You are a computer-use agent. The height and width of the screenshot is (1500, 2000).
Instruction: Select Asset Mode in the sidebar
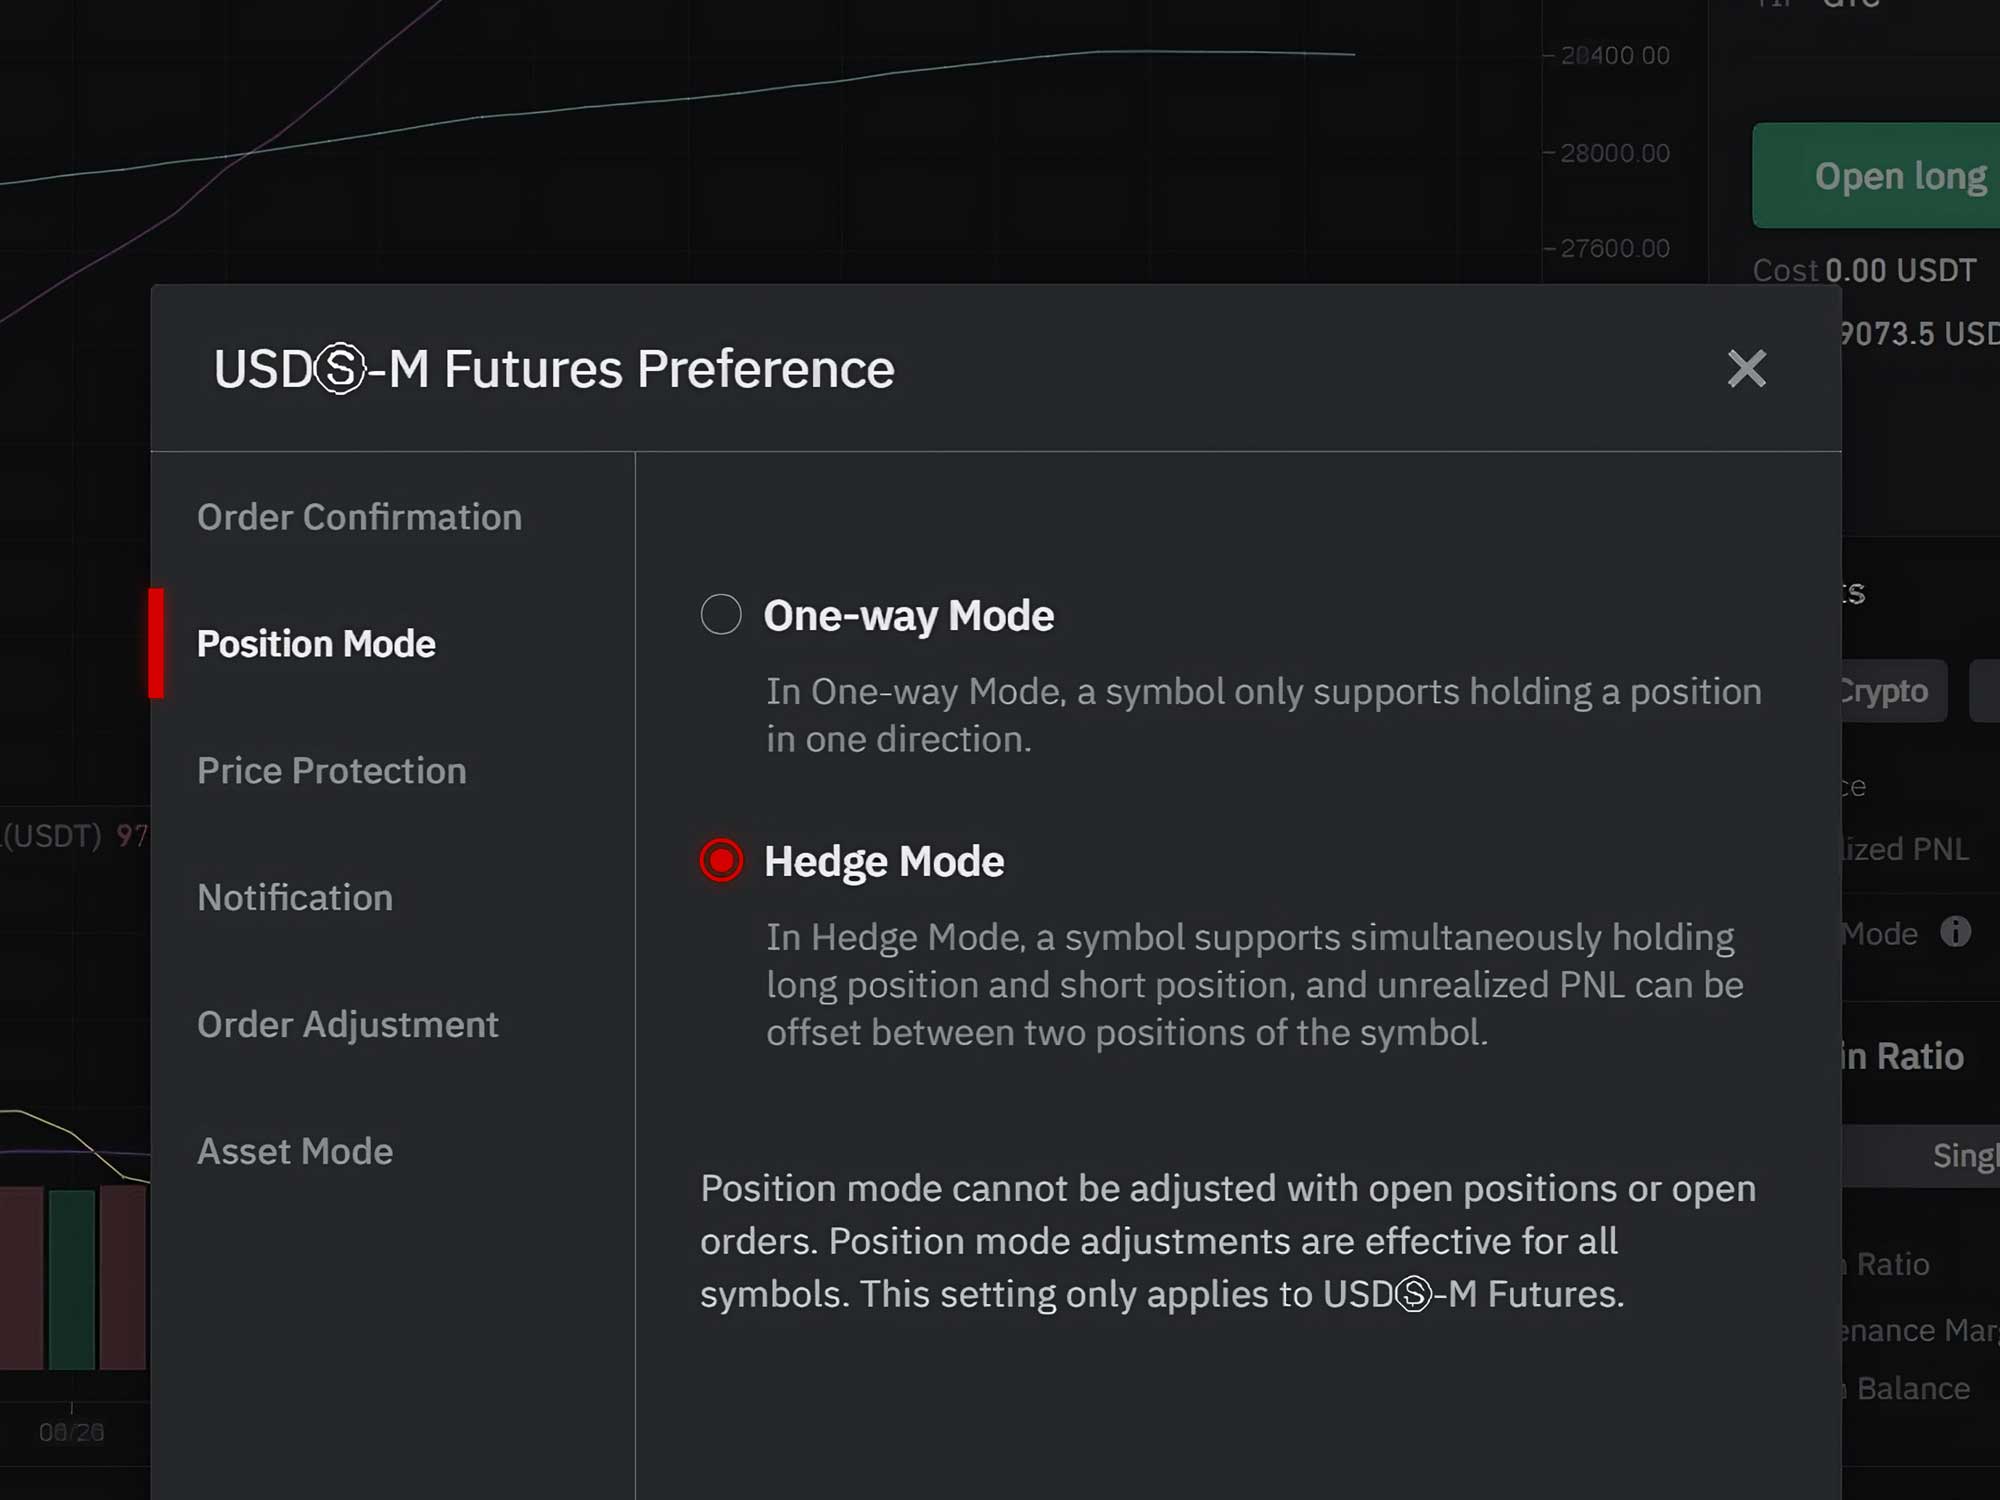[295, 1152]
